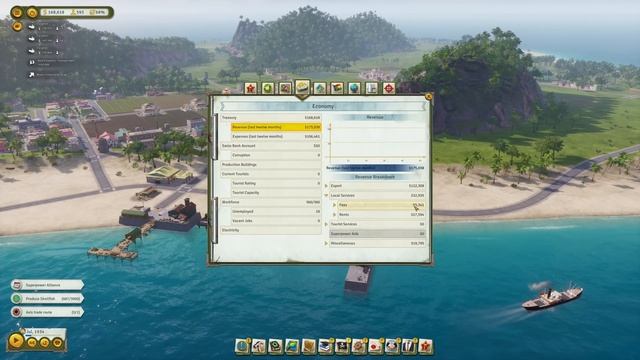This screenshot has width=640, height=360.
Task: Open the hammer construction menu icon
Action: 259,346
